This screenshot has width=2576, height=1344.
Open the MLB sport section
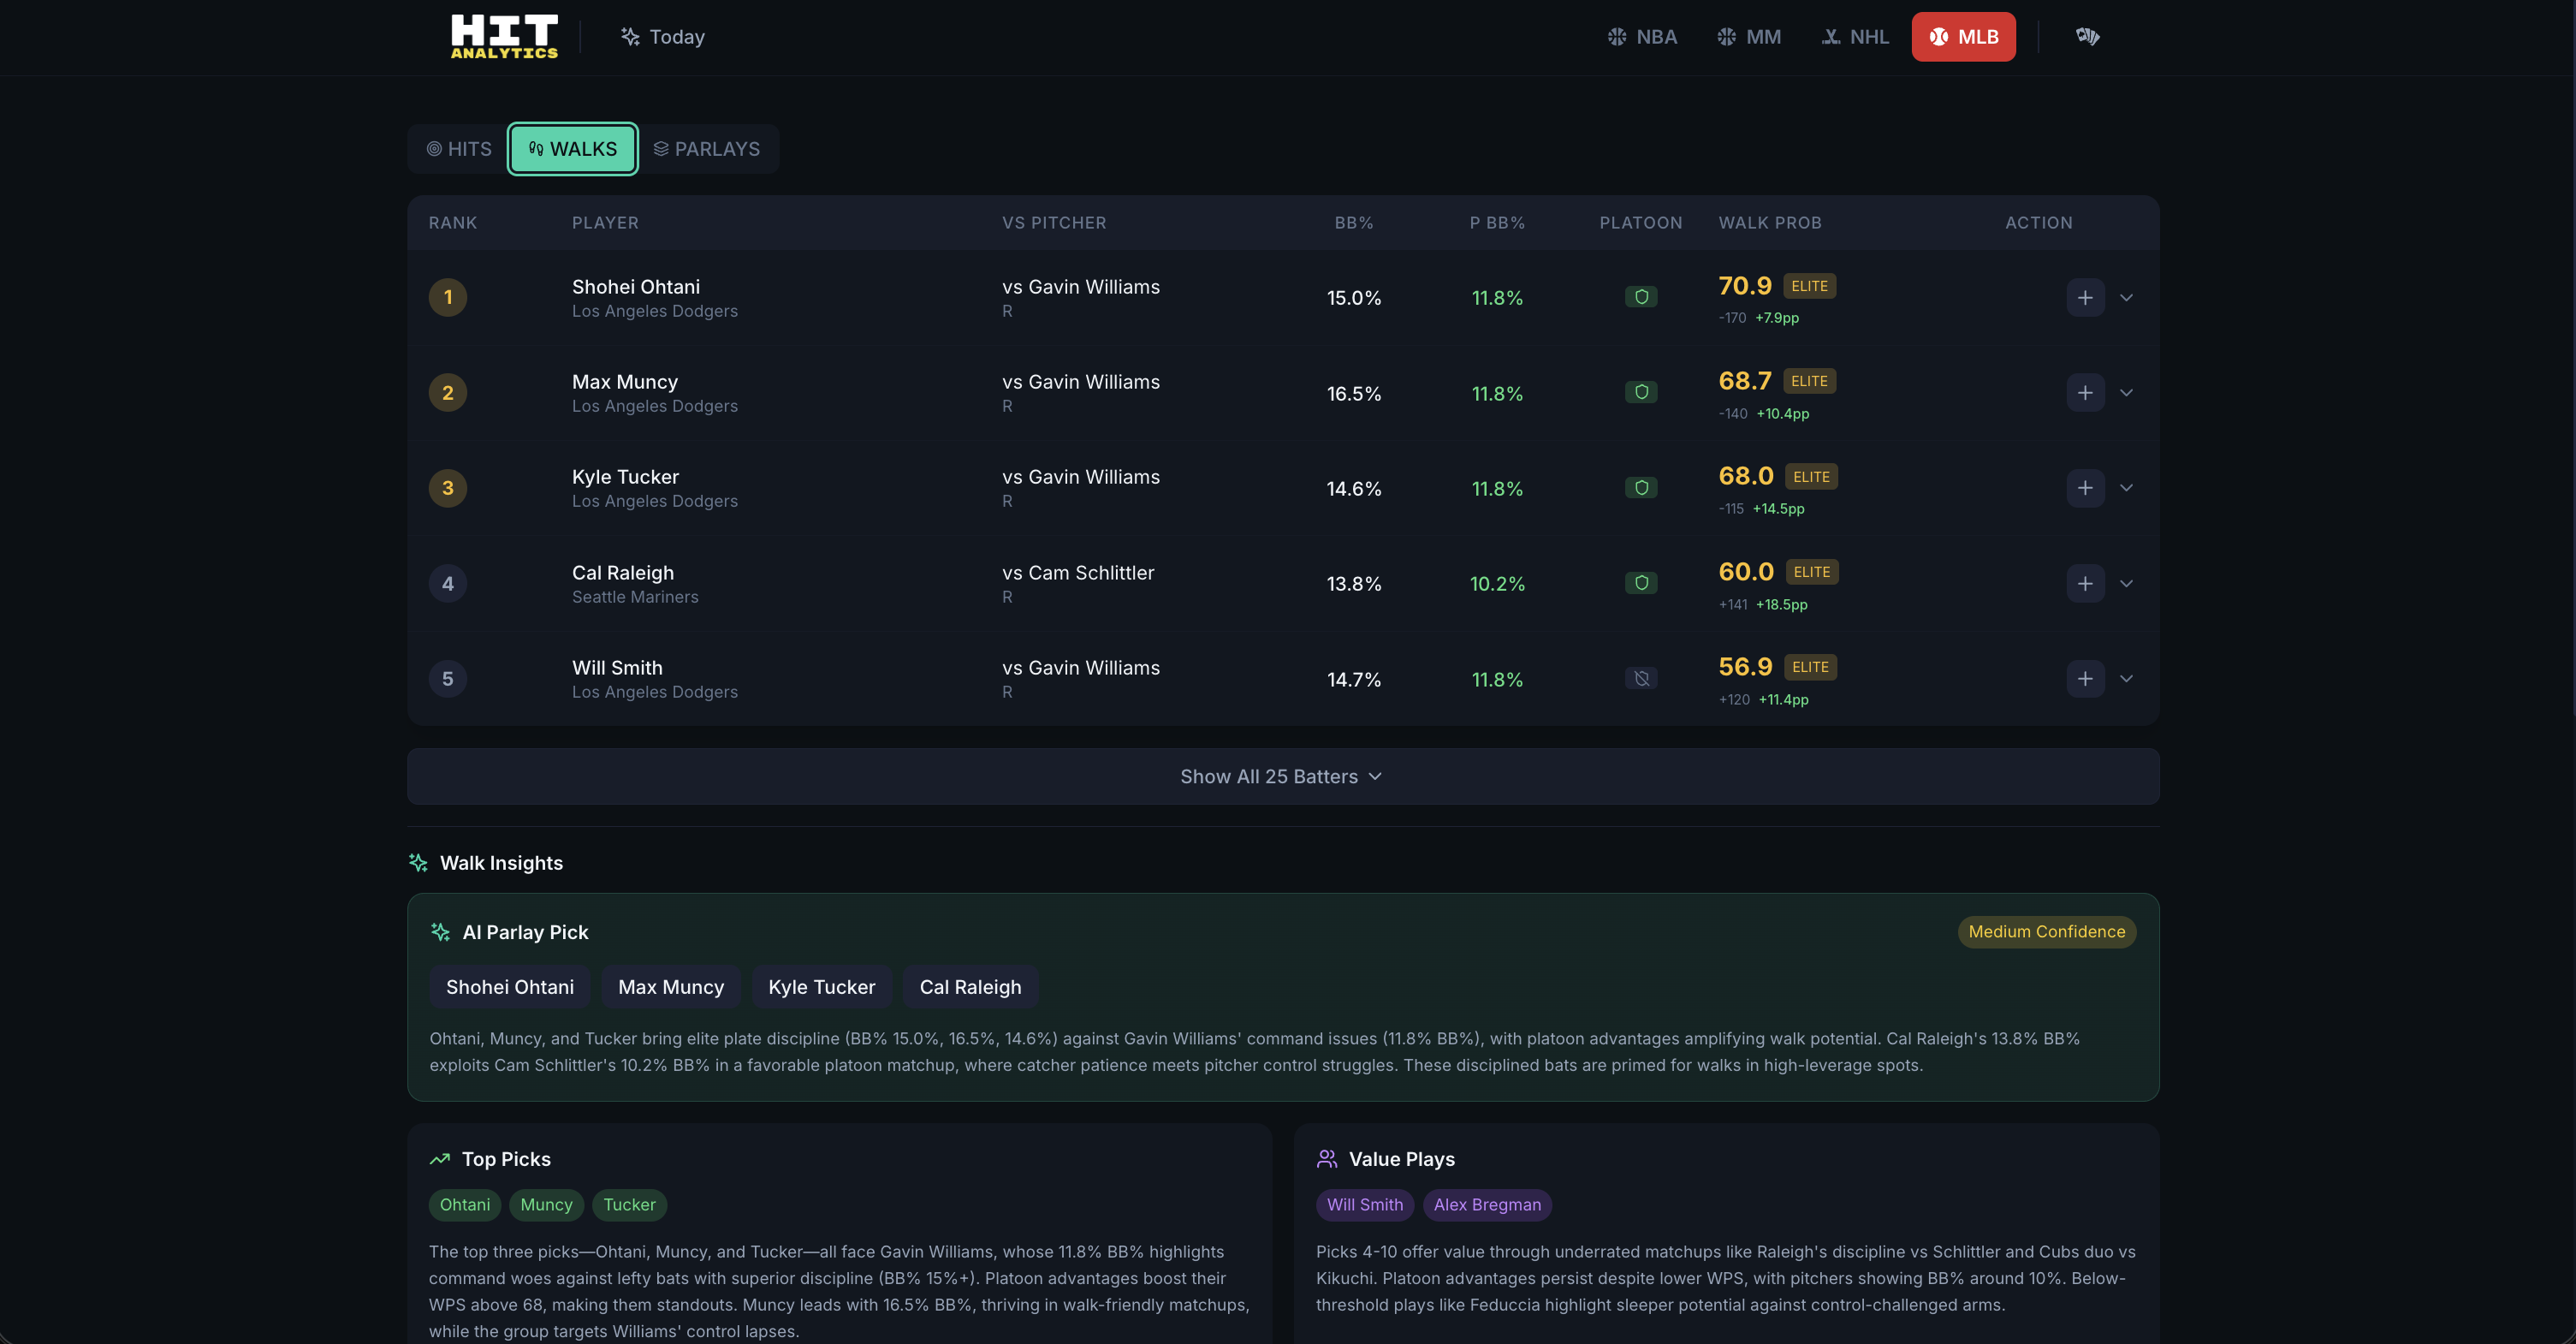pos(1962,36)
